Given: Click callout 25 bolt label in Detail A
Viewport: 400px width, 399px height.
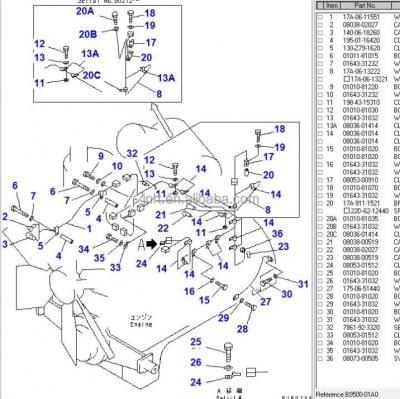Looking at the screenshot, I should (196, 342).
